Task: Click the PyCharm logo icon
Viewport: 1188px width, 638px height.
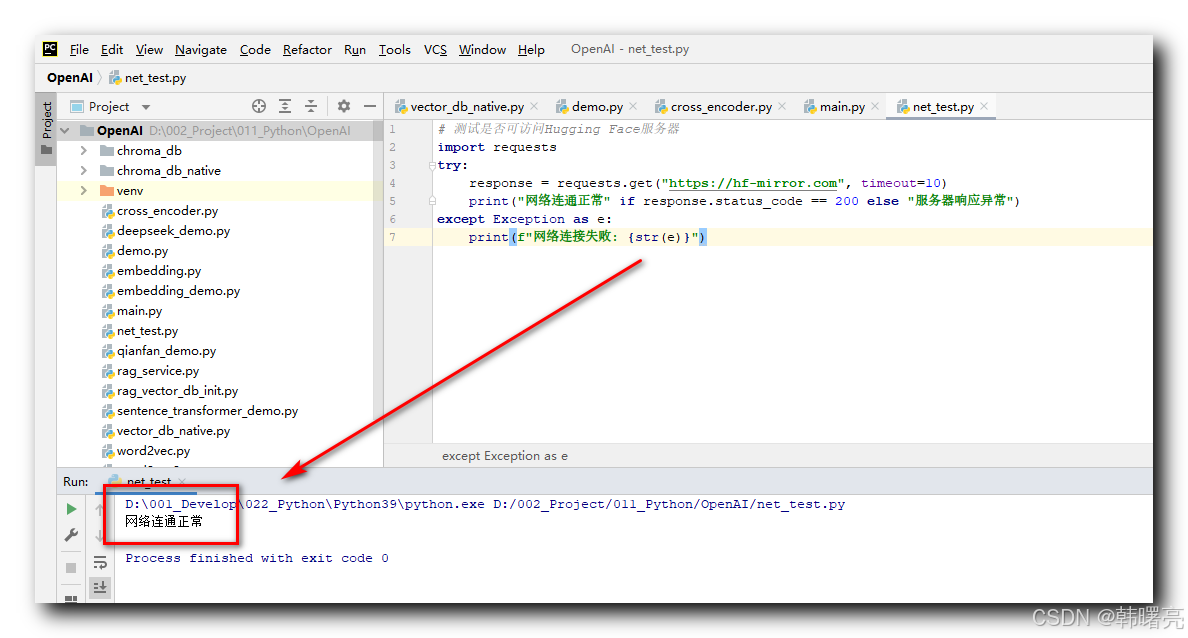Action: pos(50,49)
